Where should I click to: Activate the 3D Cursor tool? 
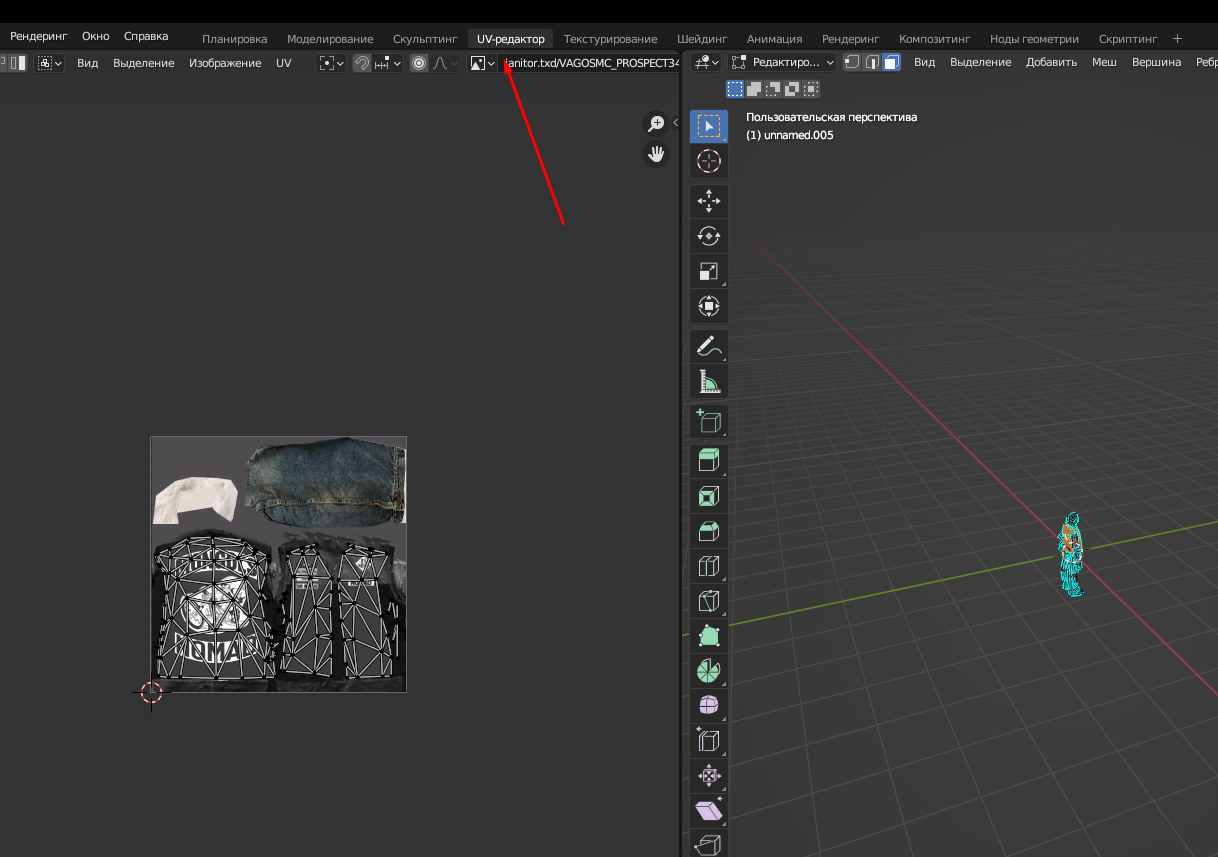pyautogui.click(x=708, y=161)
